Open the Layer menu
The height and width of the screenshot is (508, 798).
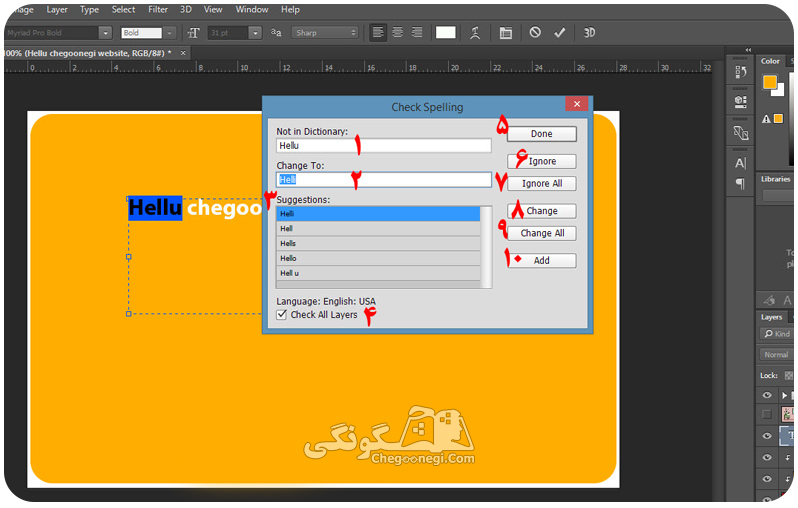click(56, 10)
